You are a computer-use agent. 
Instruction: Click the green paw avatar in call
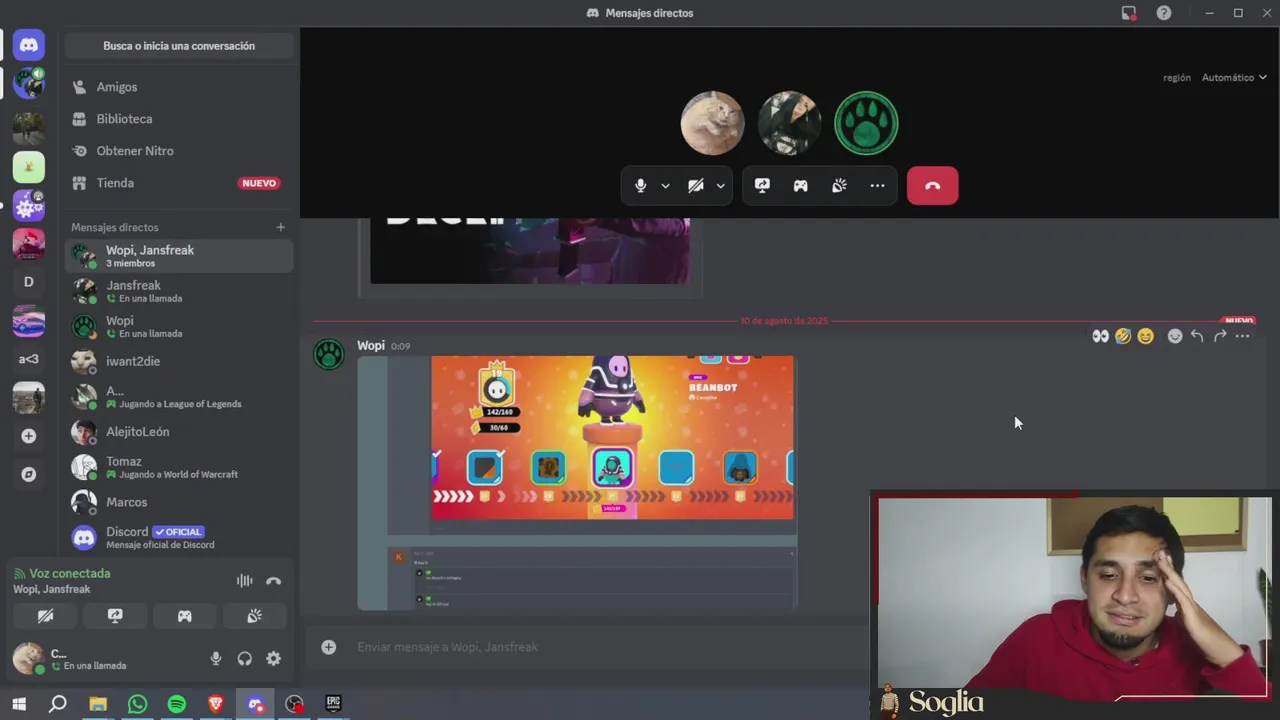pos(866,123)
